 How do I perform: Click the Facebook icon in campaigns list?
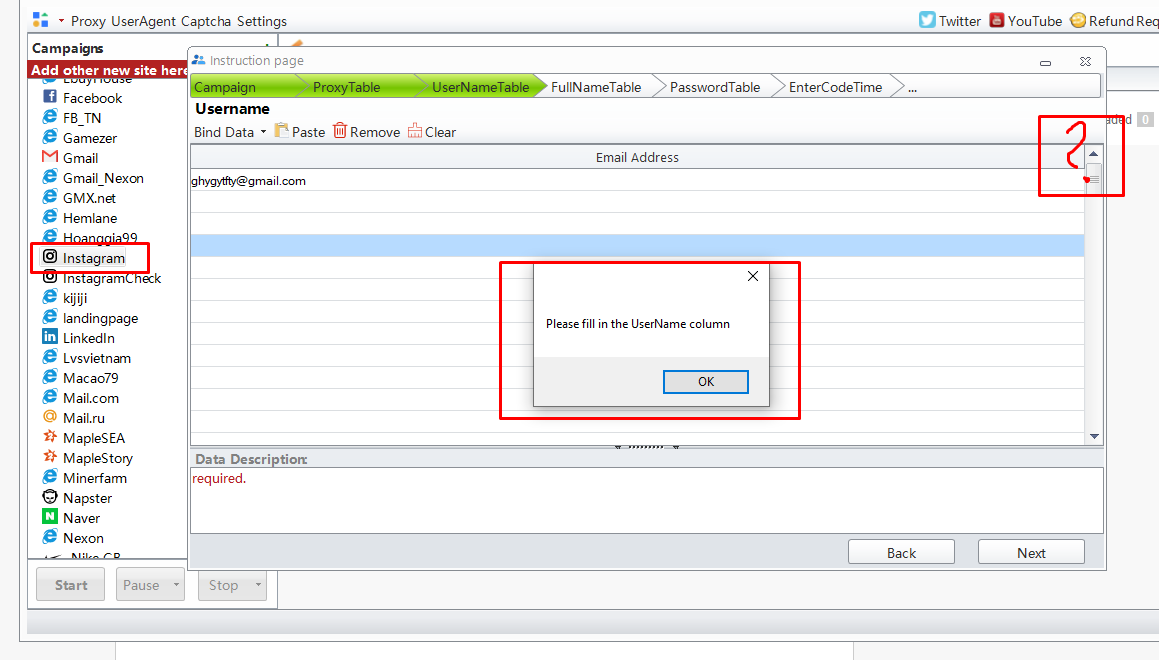tap(50, 98)
